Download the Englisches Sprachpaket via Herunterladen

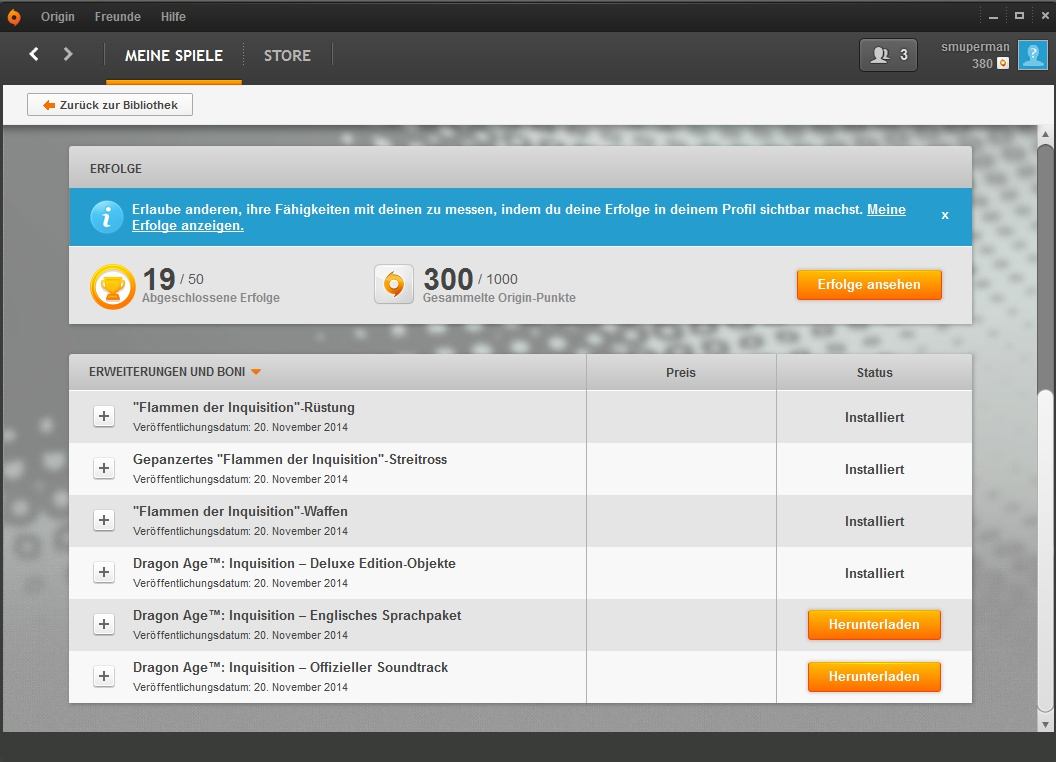874,625
